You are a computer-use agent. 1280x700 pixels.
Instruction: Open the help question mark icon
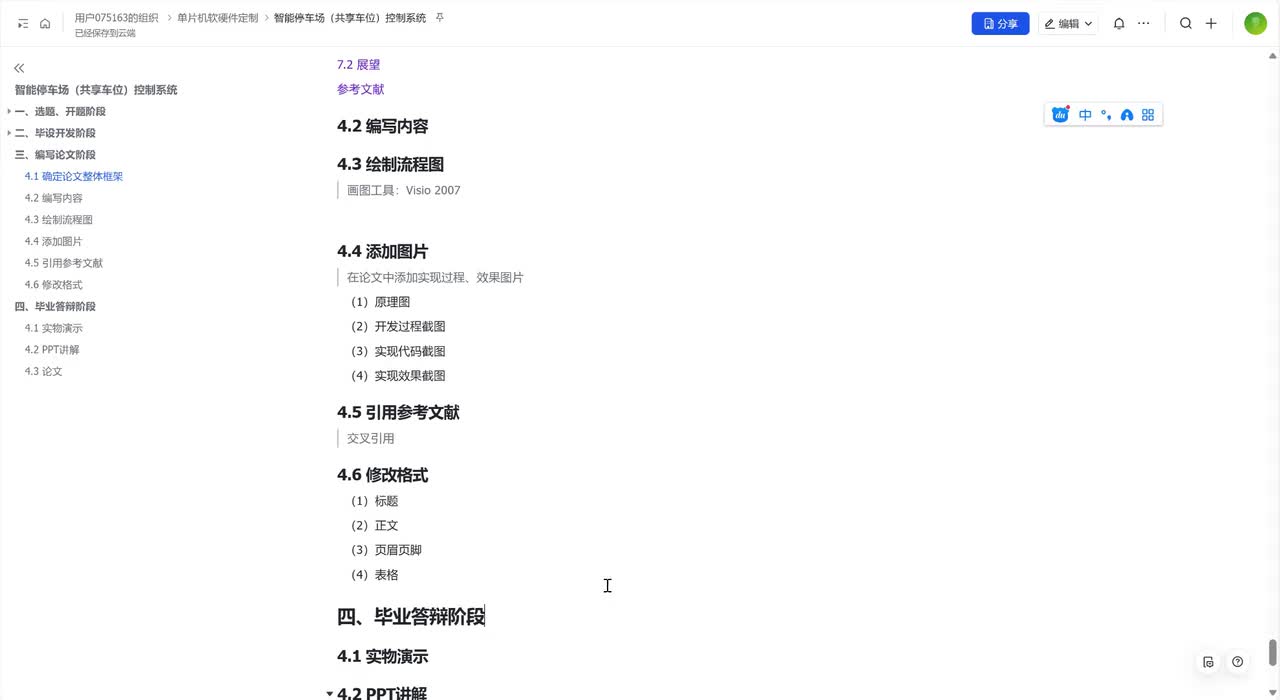1238,662
